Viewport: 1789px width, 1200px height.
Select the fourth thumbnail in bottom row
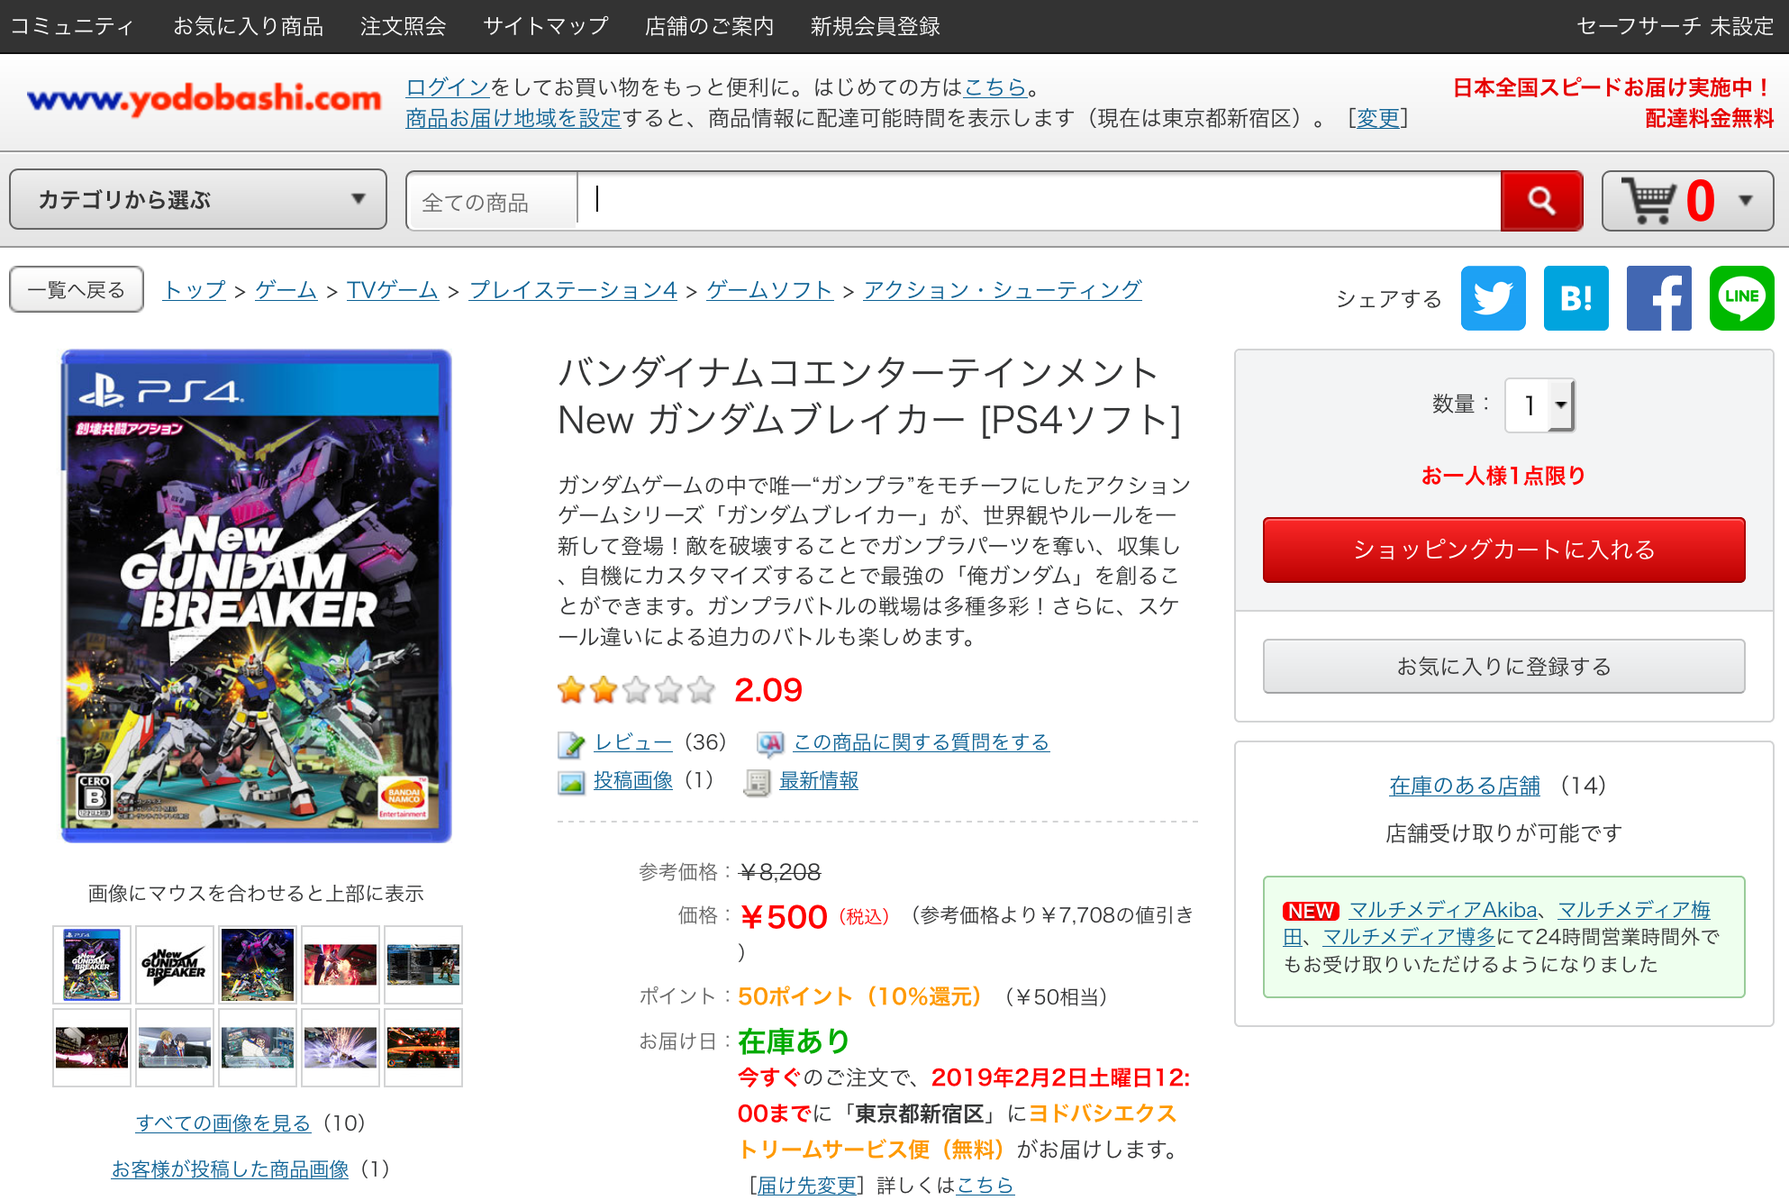tap(341, 1048)
